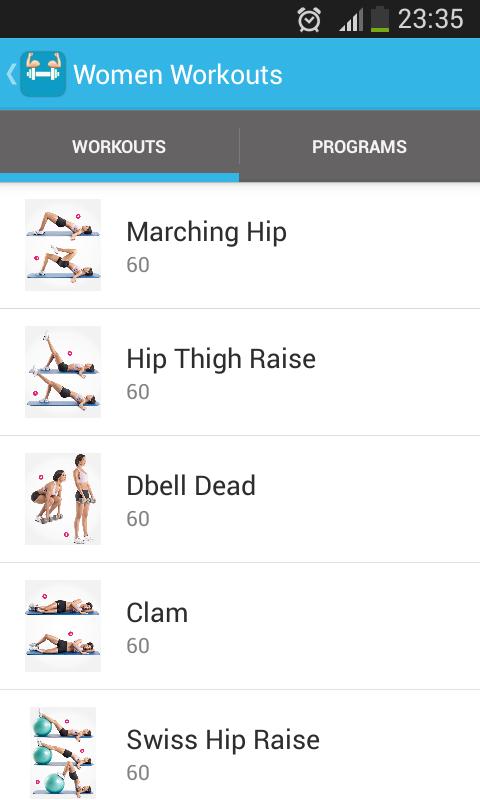Tap the Women Workouts header title
This screenshot has width=480, height=800.
click(178, 74)
